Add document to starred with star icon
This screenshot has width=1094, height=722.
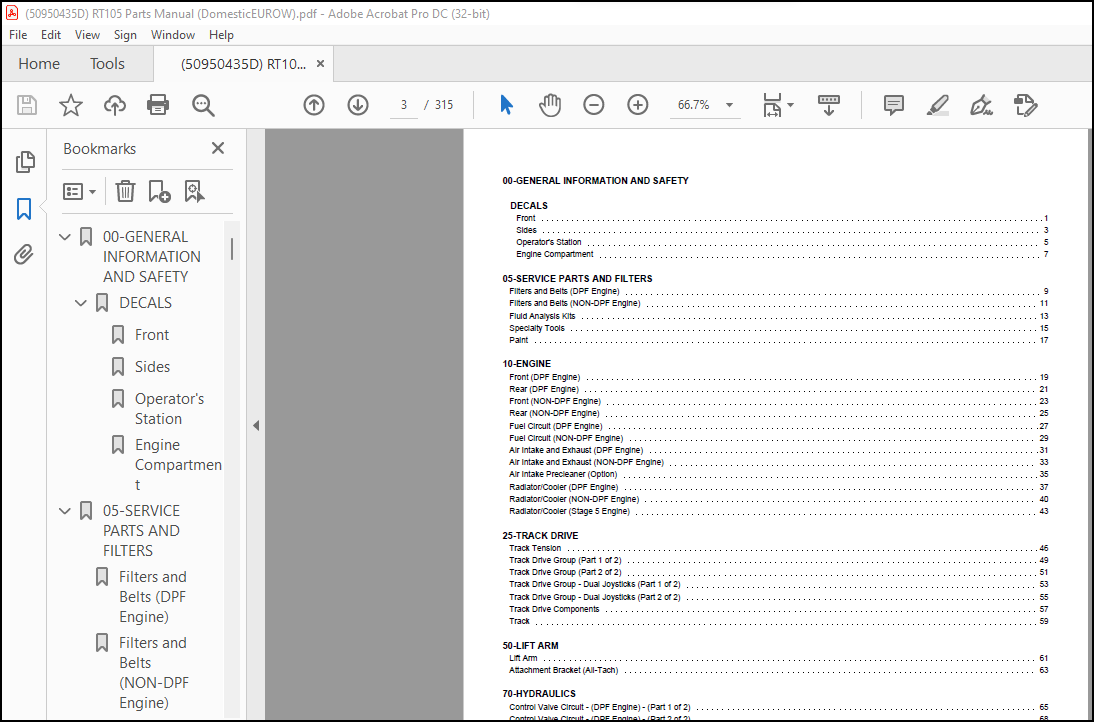(70, 105)
